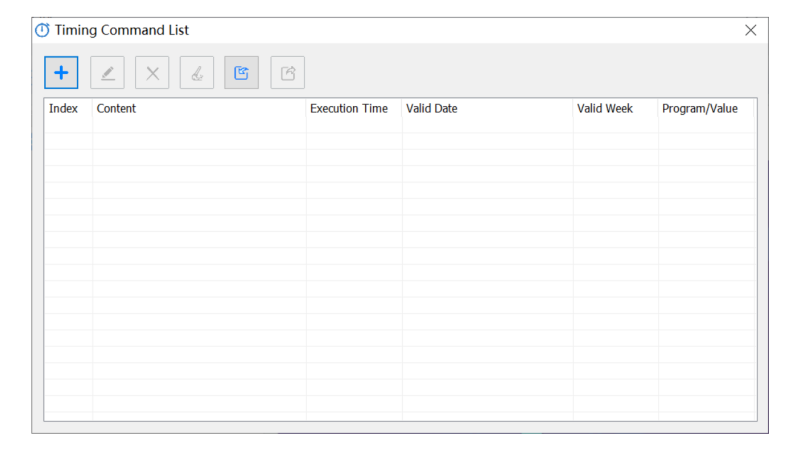Image resolution: width=800 pixels, height=450 pixels.
Task: Click the Valid Date column header
Action: [x=488, y=109]
